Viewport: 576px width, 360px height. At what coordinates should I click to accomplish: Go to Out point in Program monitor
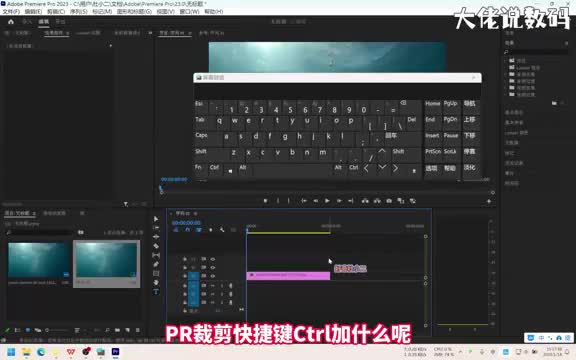351,201
